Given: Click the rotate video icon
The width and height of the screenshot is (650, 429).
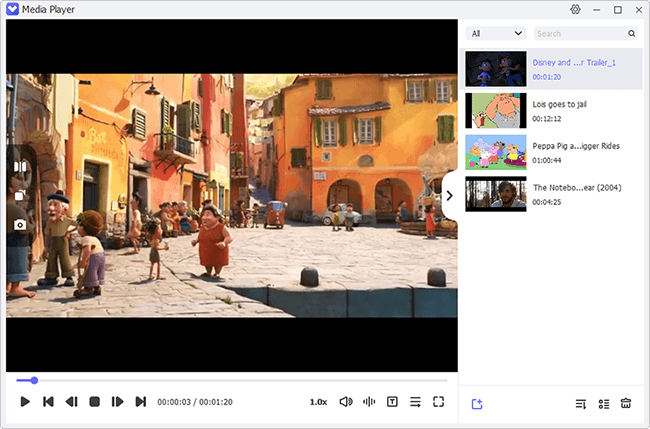Looking at the screenshot, I should 20,195.
